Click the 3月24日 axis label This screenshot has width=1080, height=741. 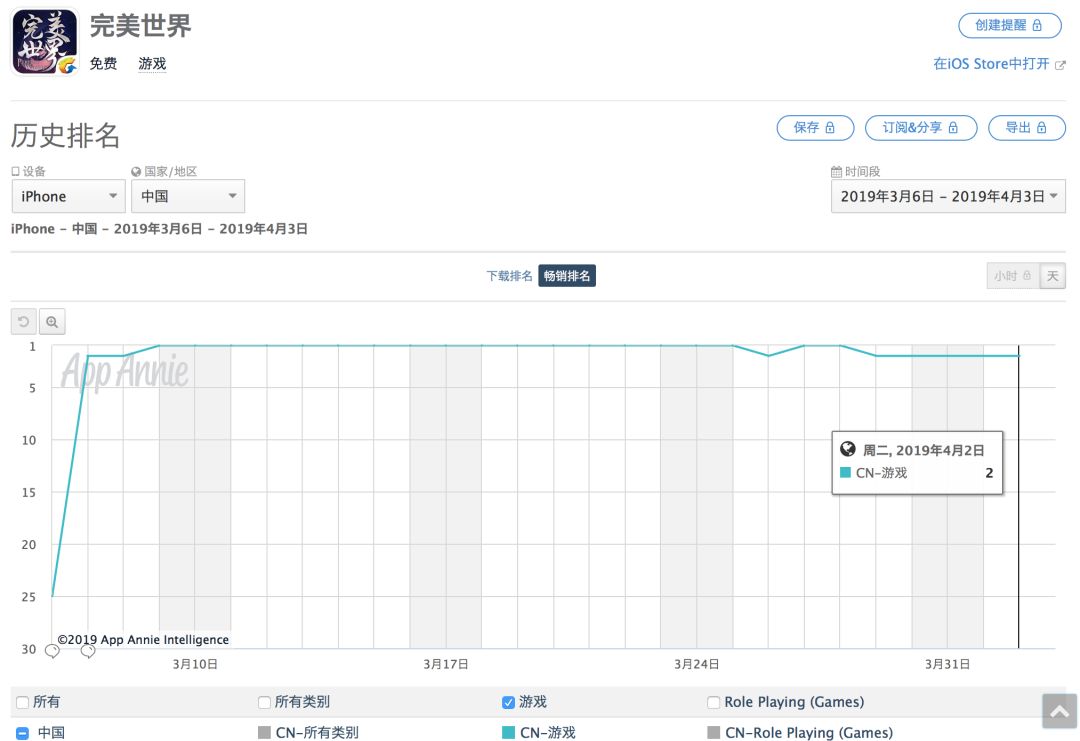click(696, 665)
